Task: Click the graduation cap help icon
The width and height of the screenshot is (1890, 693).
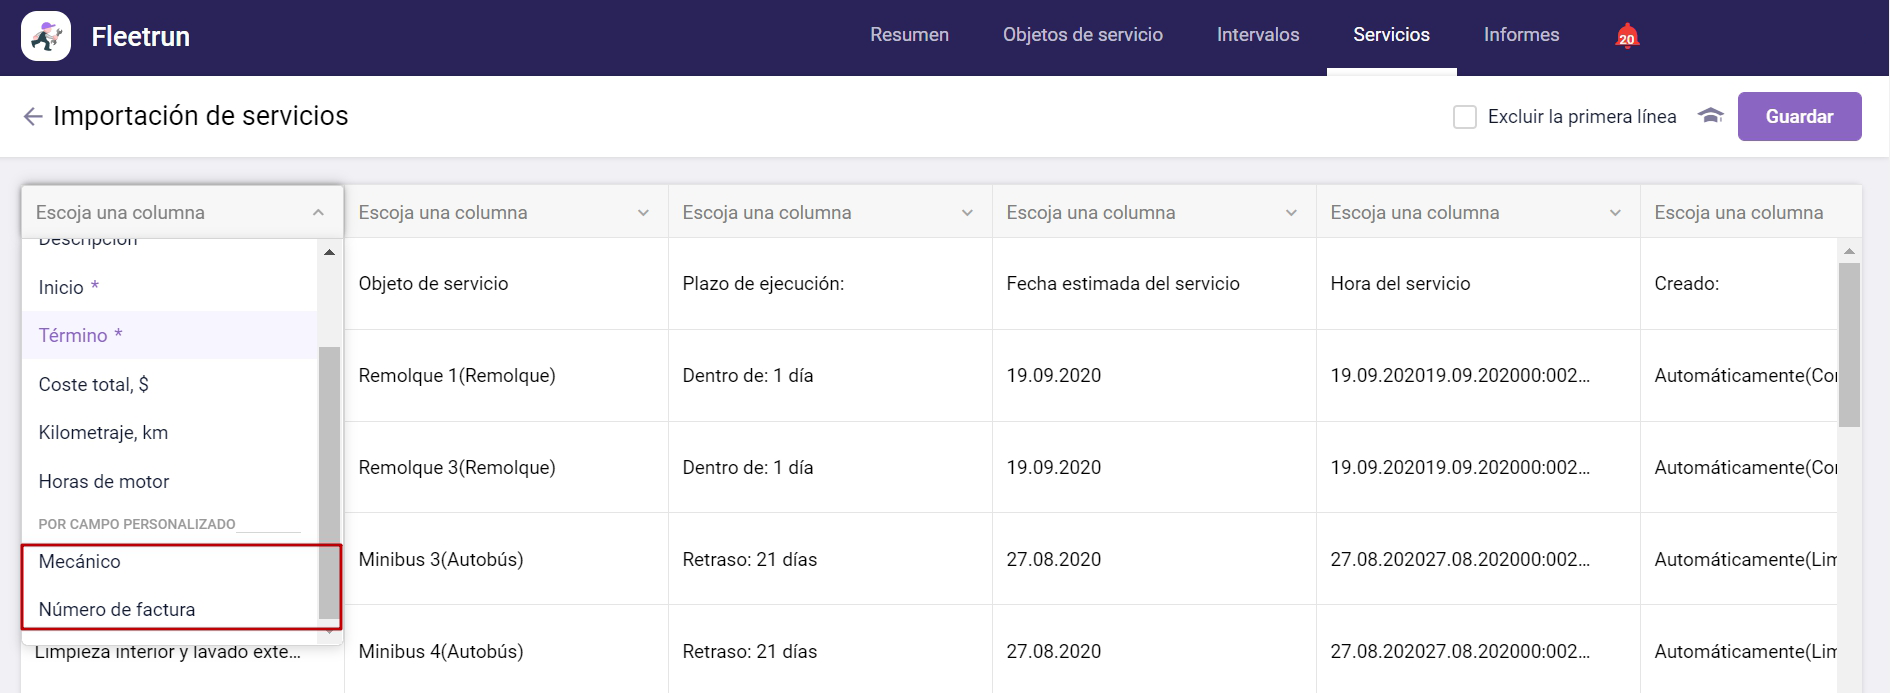Action: [1711, 116]
